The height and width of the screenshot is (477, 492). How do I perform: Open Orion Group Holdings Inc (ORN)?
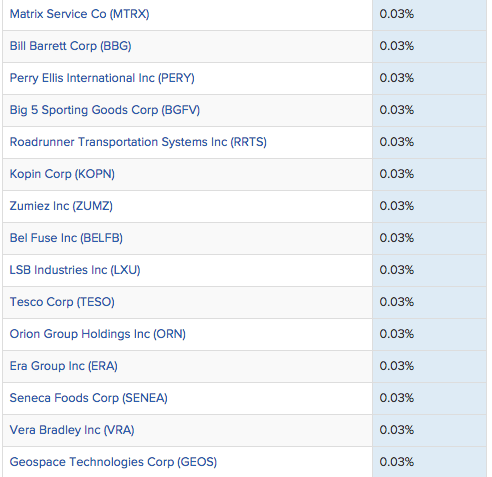98,334
